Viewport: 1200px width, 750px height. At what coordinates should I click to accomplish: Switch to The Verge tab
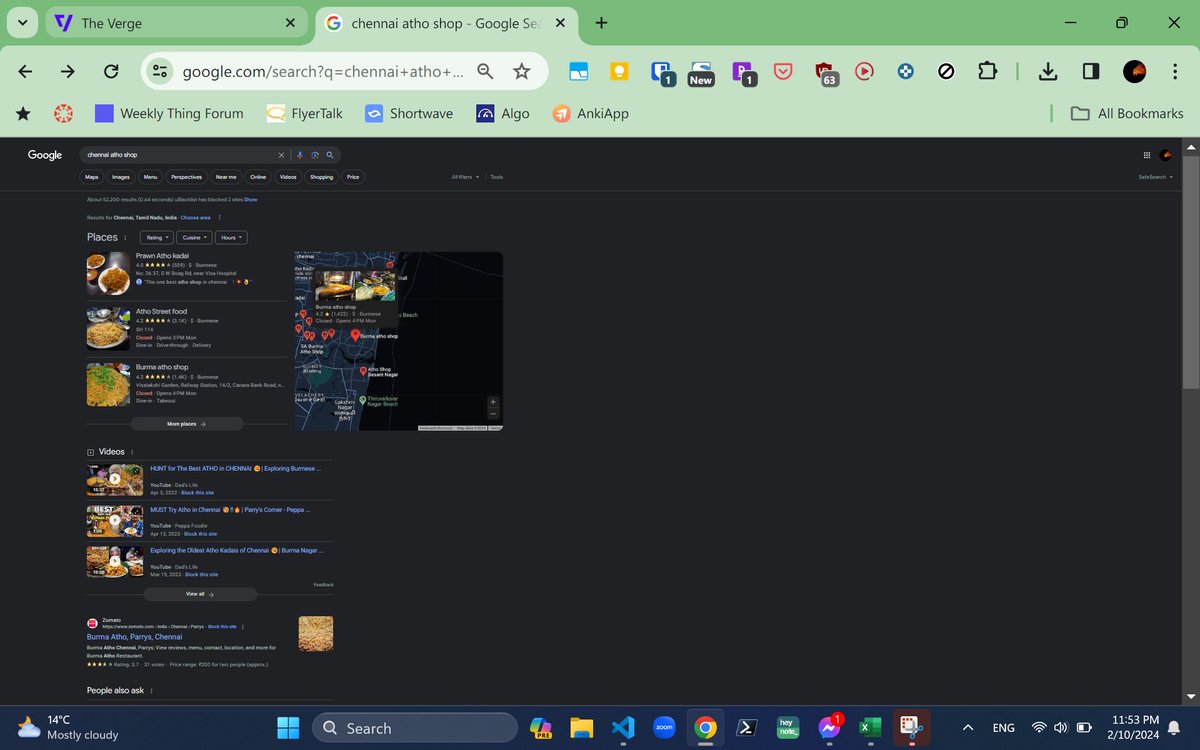(x=176, y=23)
